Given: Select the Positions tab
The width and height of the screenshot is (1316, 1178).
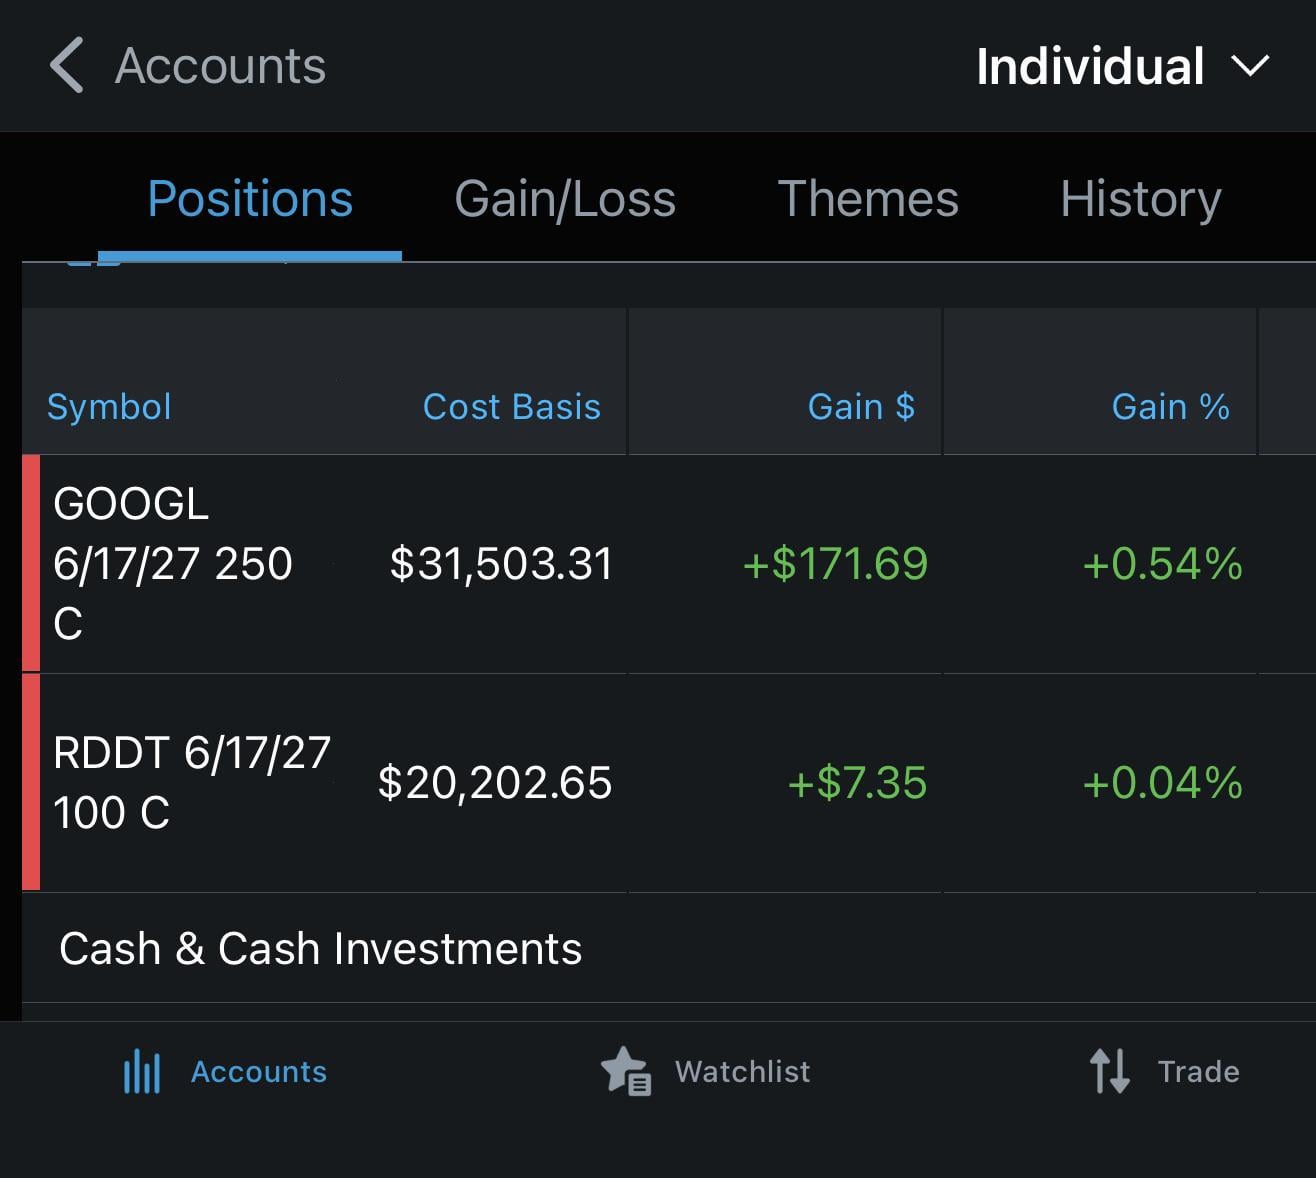Looking at the screenshot, I should pos(250,199).
